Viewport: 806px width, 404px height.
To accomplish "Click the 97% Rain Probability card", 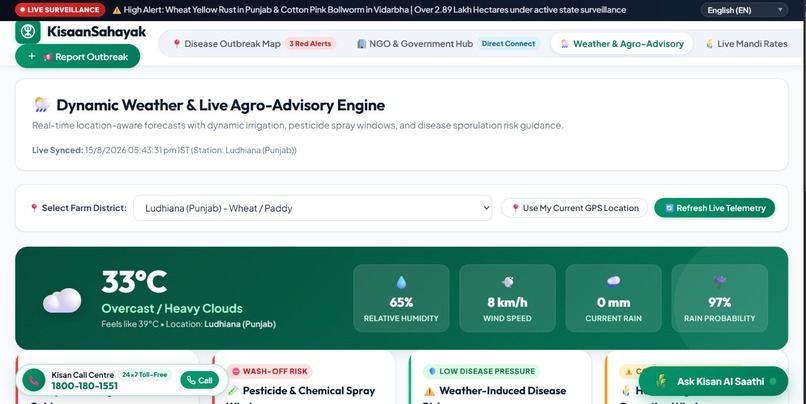I will 720,298.
